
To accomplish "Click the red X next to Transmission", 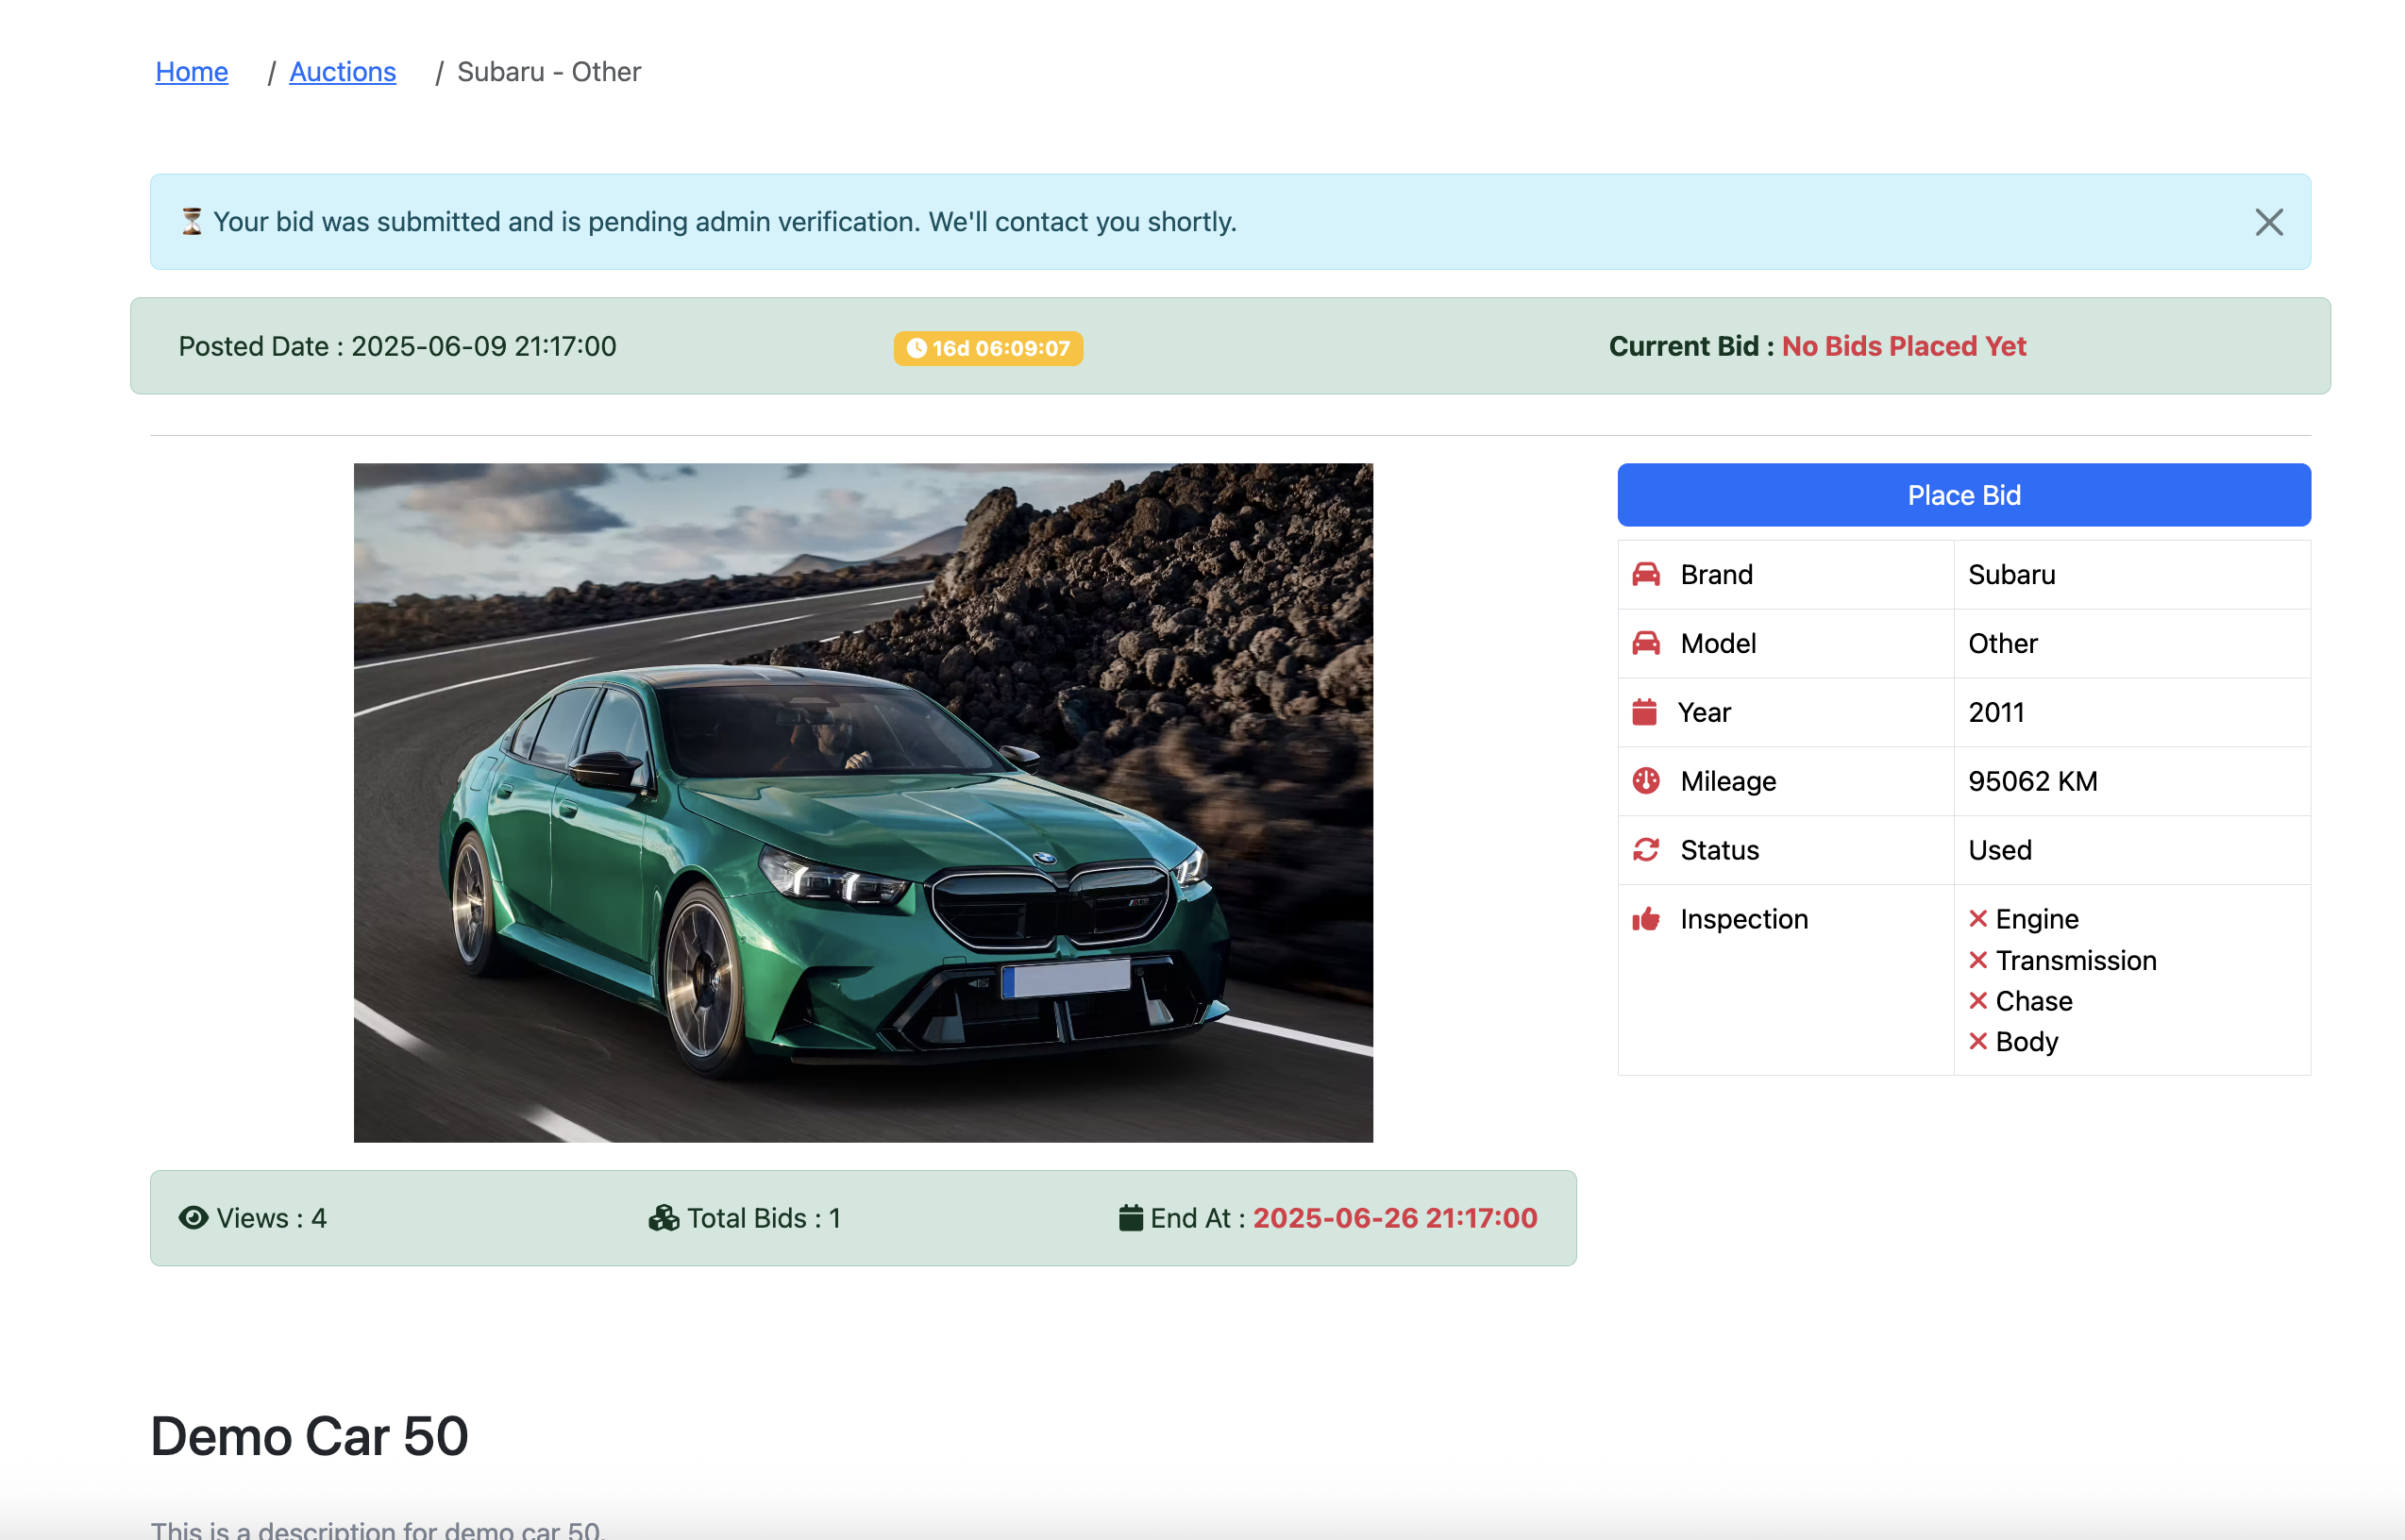I will click(x=1977, y=959).
